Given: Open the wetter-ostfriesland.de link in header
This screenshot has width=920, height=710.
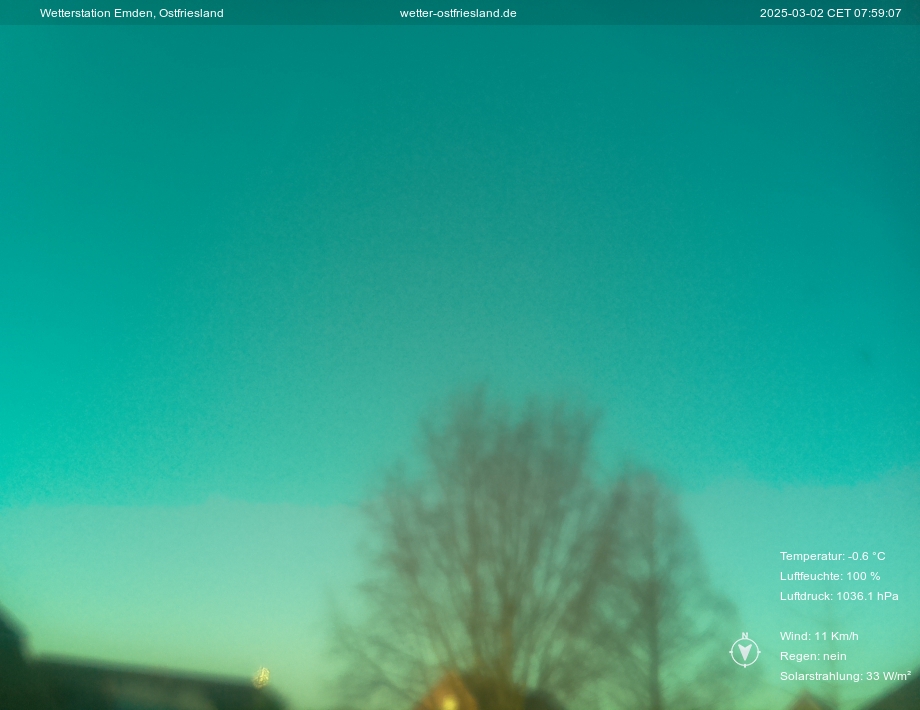Looking at the screenshot, I should (458, 13).
